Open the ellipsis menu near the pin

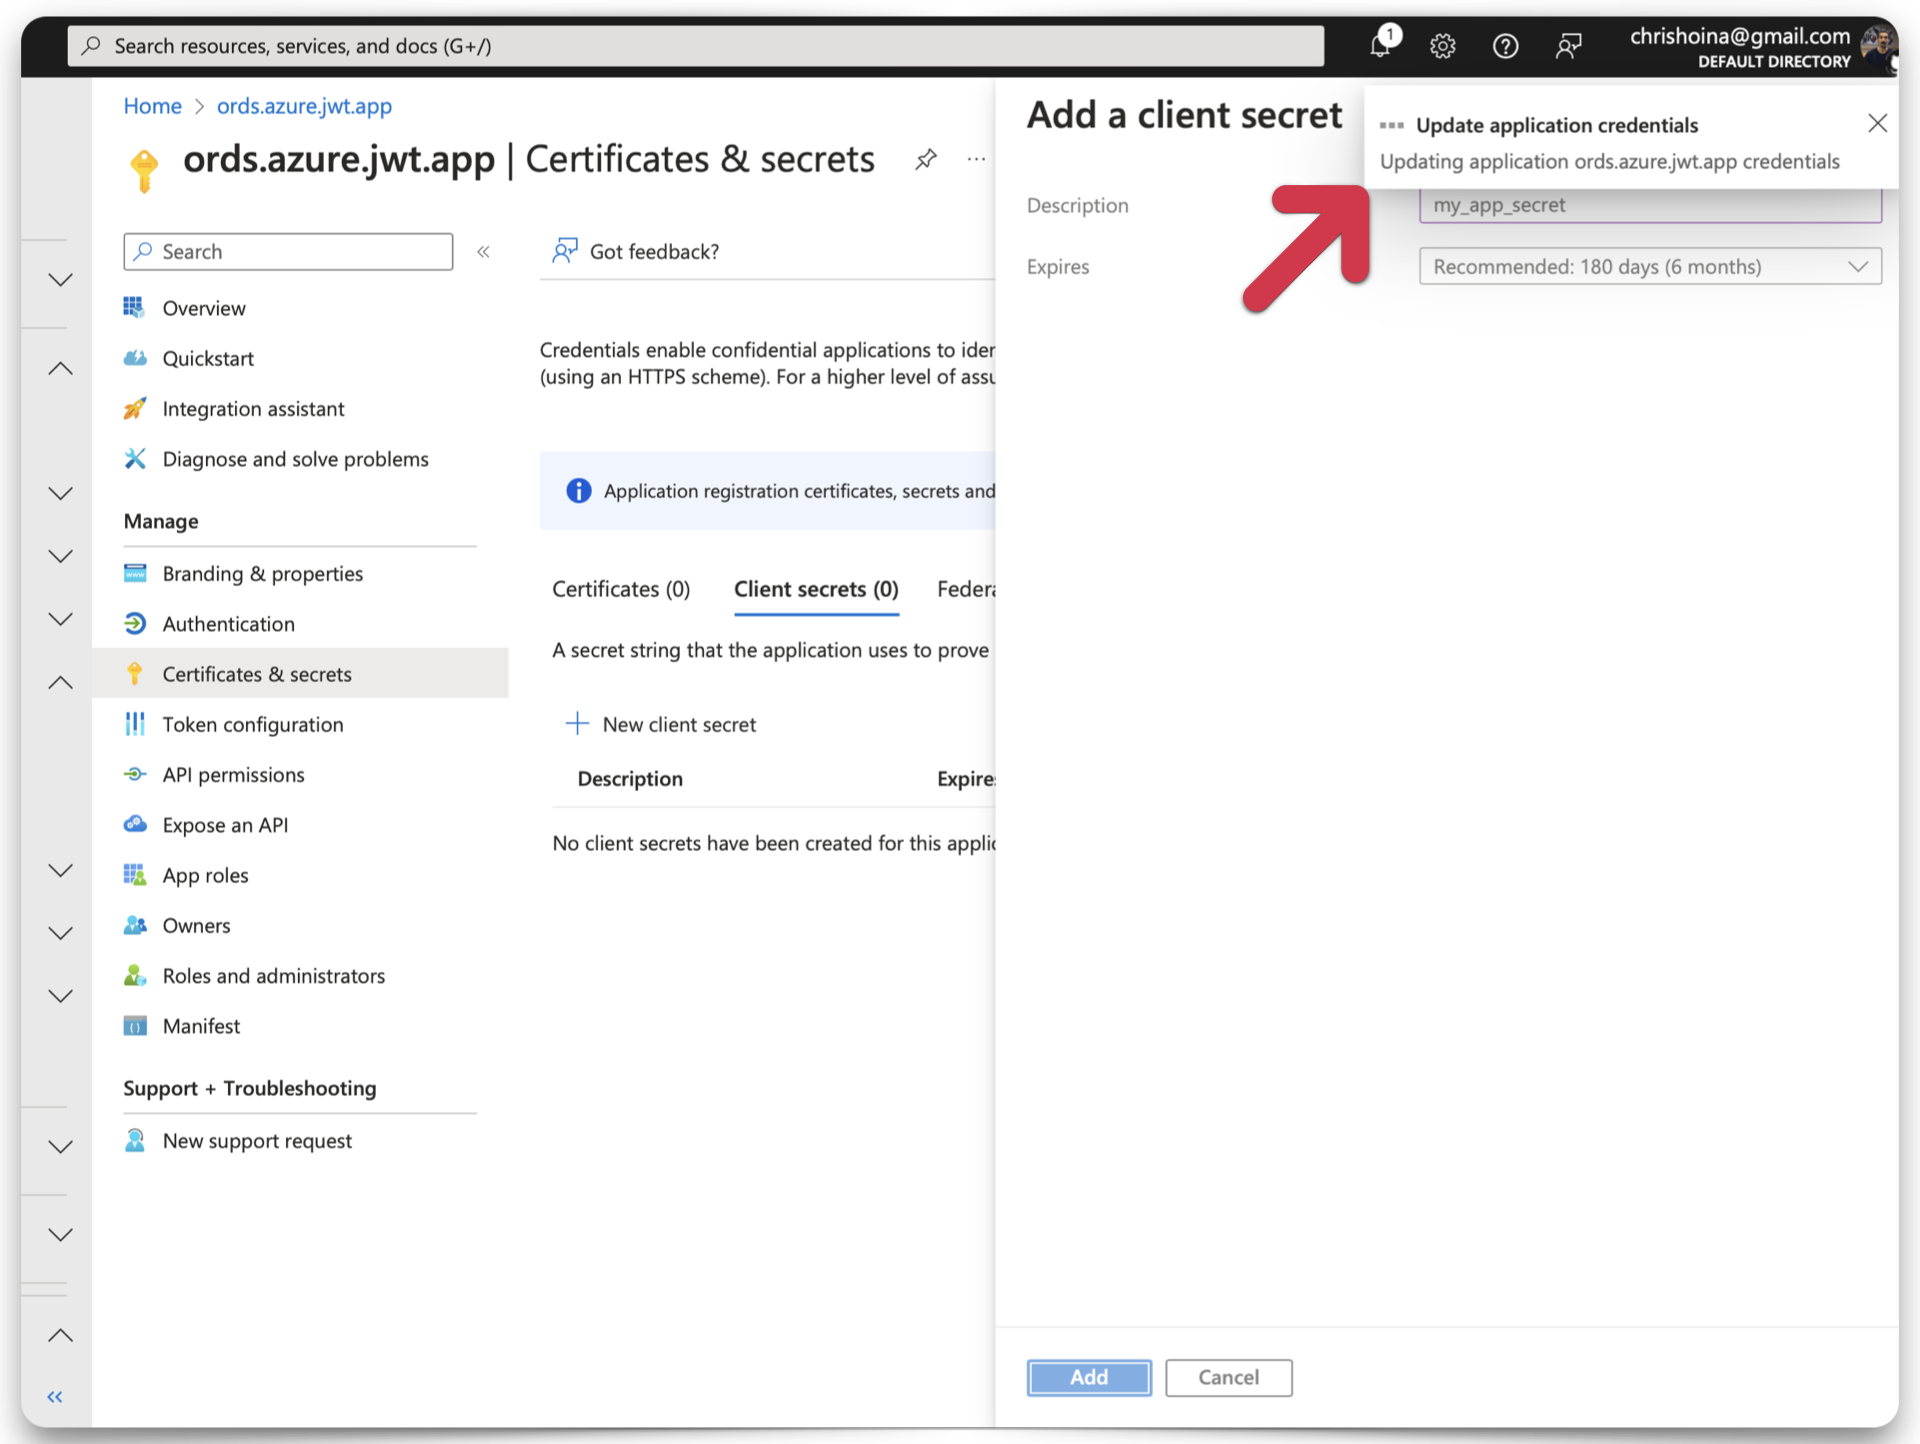[976, 159]
